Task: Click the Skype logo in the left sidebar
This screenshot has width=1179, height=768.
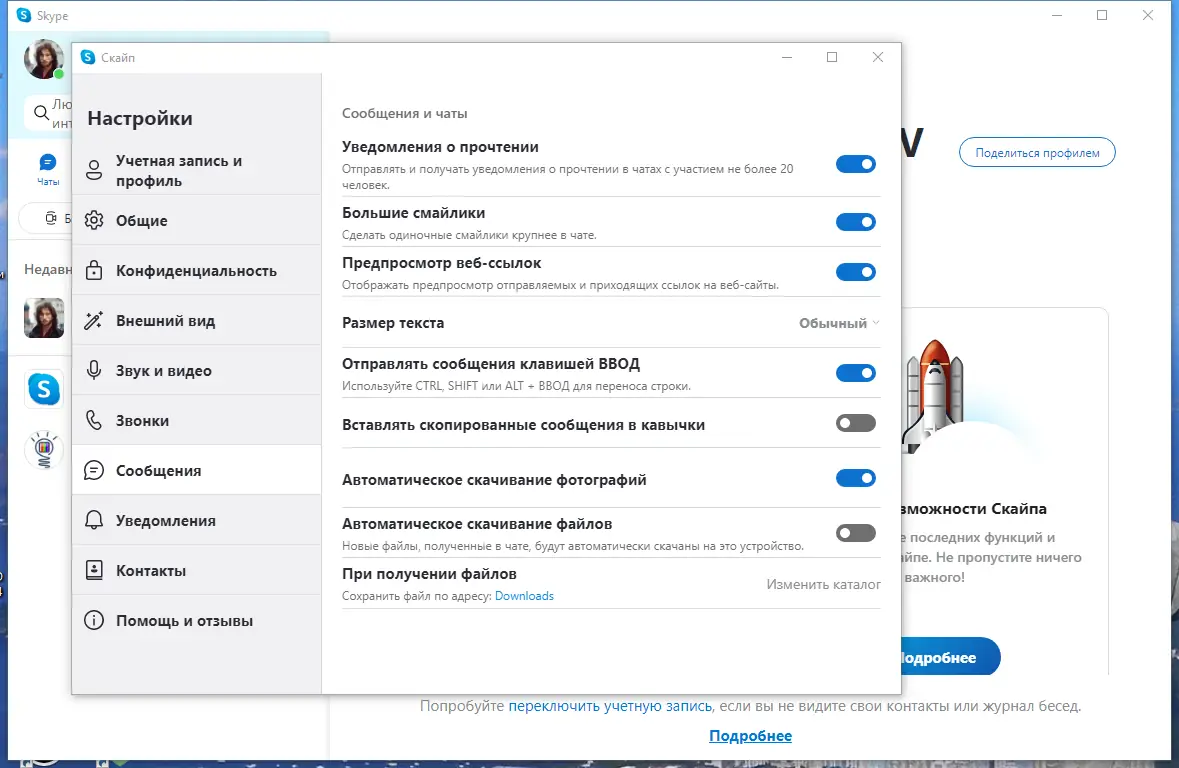Action: pos(44,389)
